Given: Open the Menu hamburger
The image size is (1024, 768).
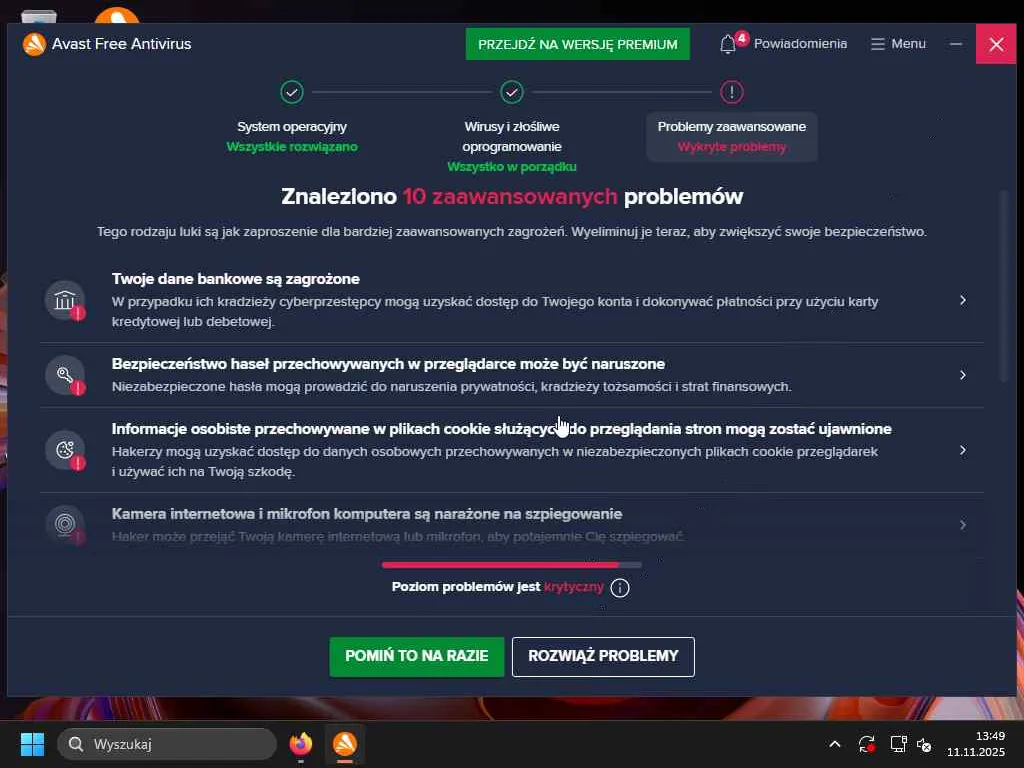Looking at the screenshot, I should (898, 44).
